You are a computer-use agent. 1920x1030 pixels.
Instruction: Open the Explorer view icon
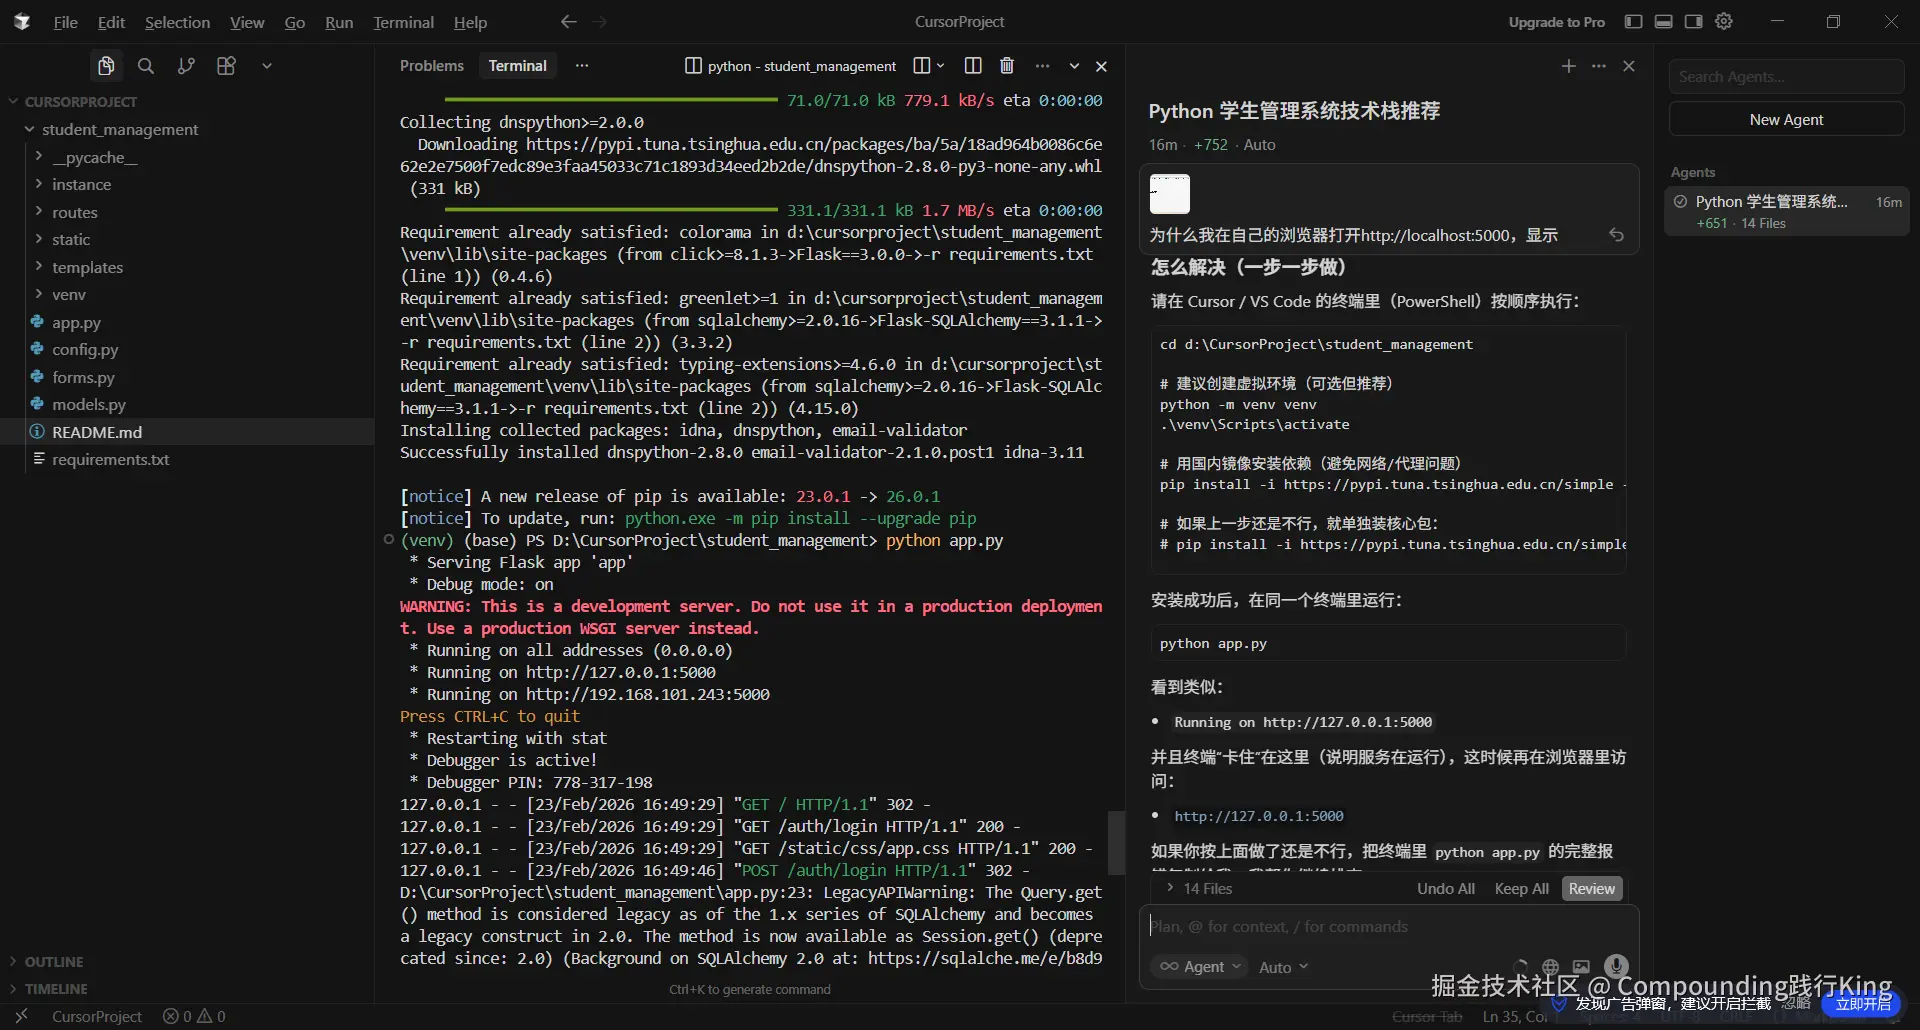(x=106, y=66)
